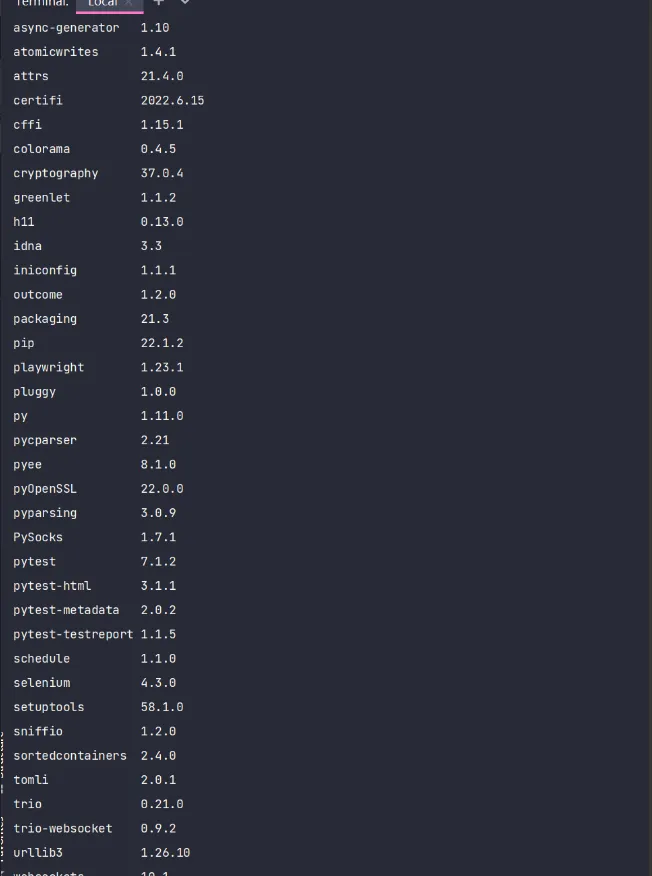The image size is (652, 876).
Task: Click the trio-websocket package name
Action: pos(63,829)
